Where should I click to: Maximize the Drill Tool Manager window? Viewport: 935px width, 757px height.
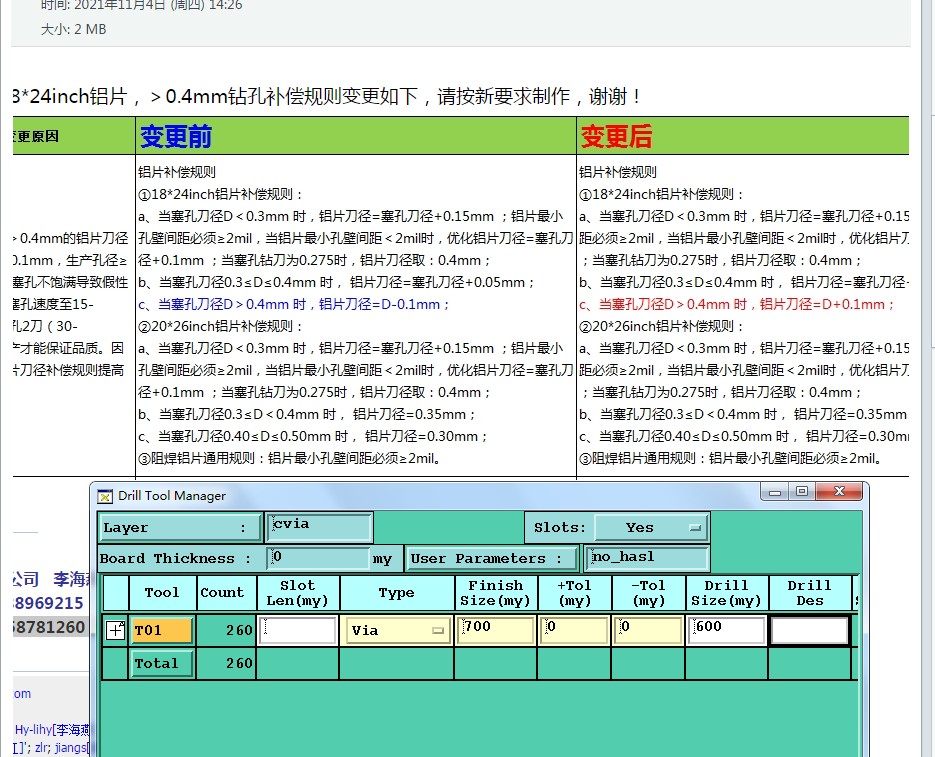[802, 492]
